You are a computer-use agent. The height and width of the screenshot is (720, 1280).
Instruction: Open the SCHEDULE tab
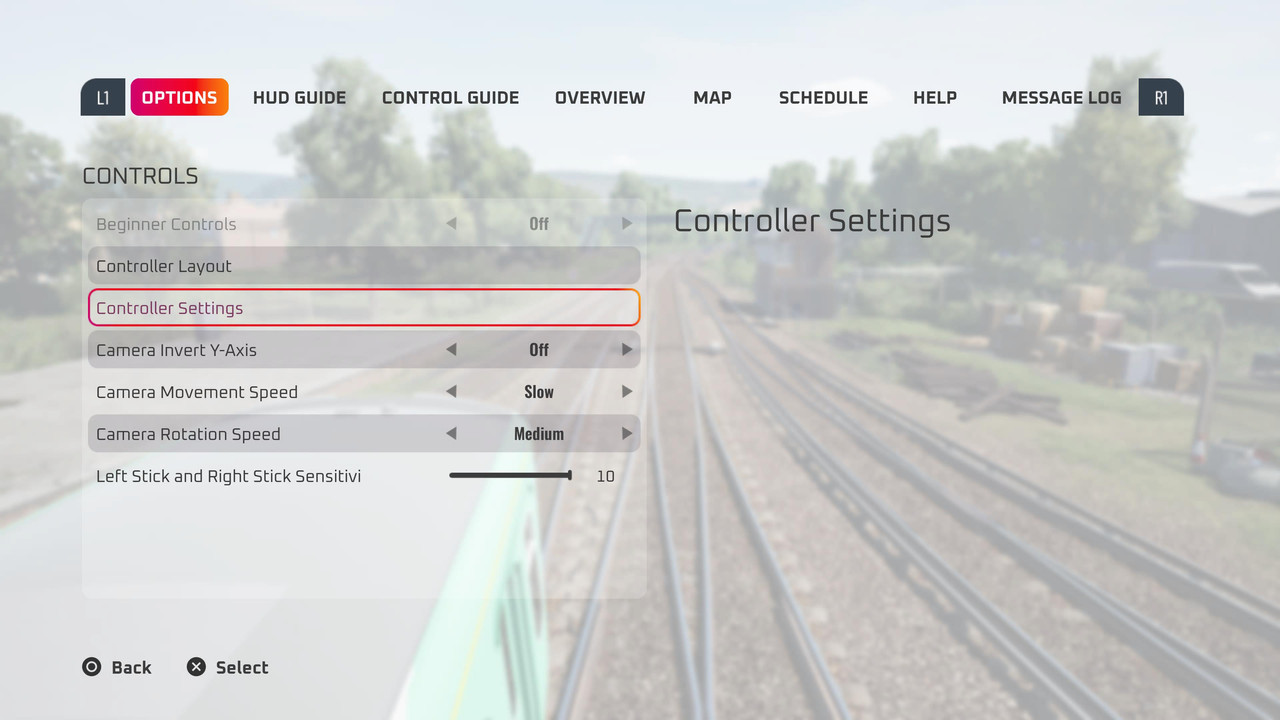[x=823, y=97]
